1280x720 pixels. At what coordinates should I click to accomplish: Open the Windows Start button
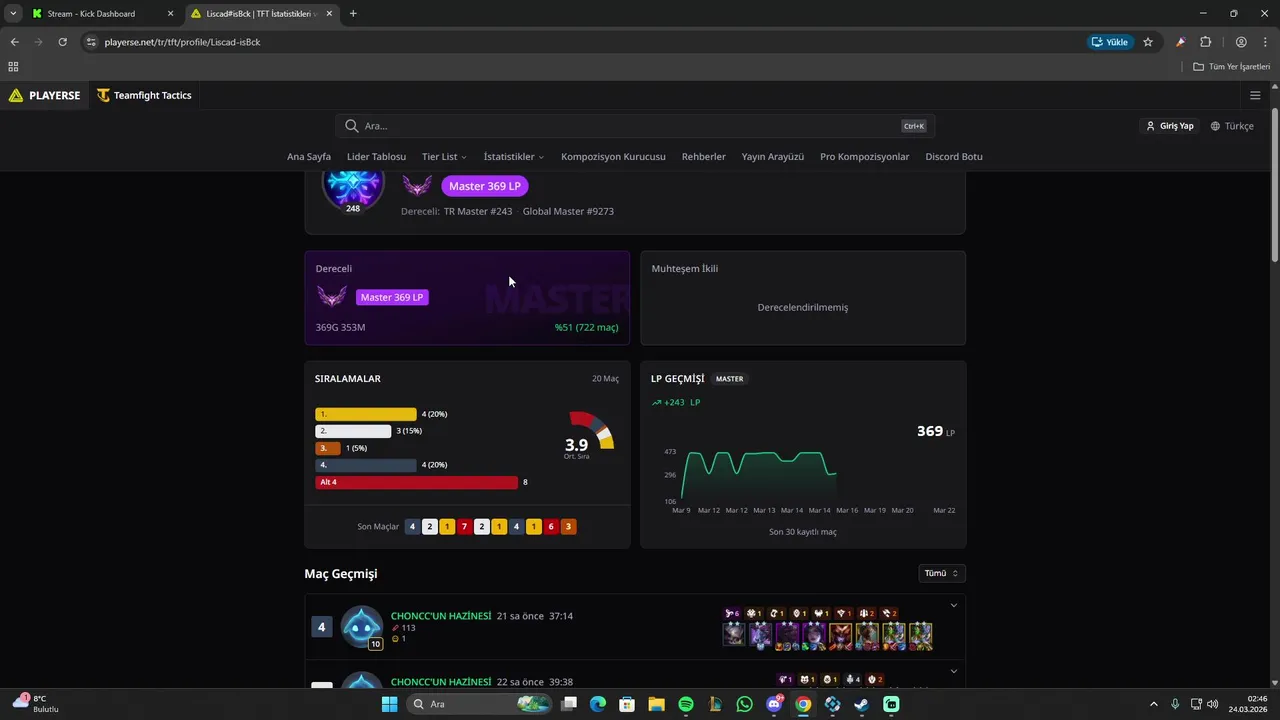coord(390,704)
